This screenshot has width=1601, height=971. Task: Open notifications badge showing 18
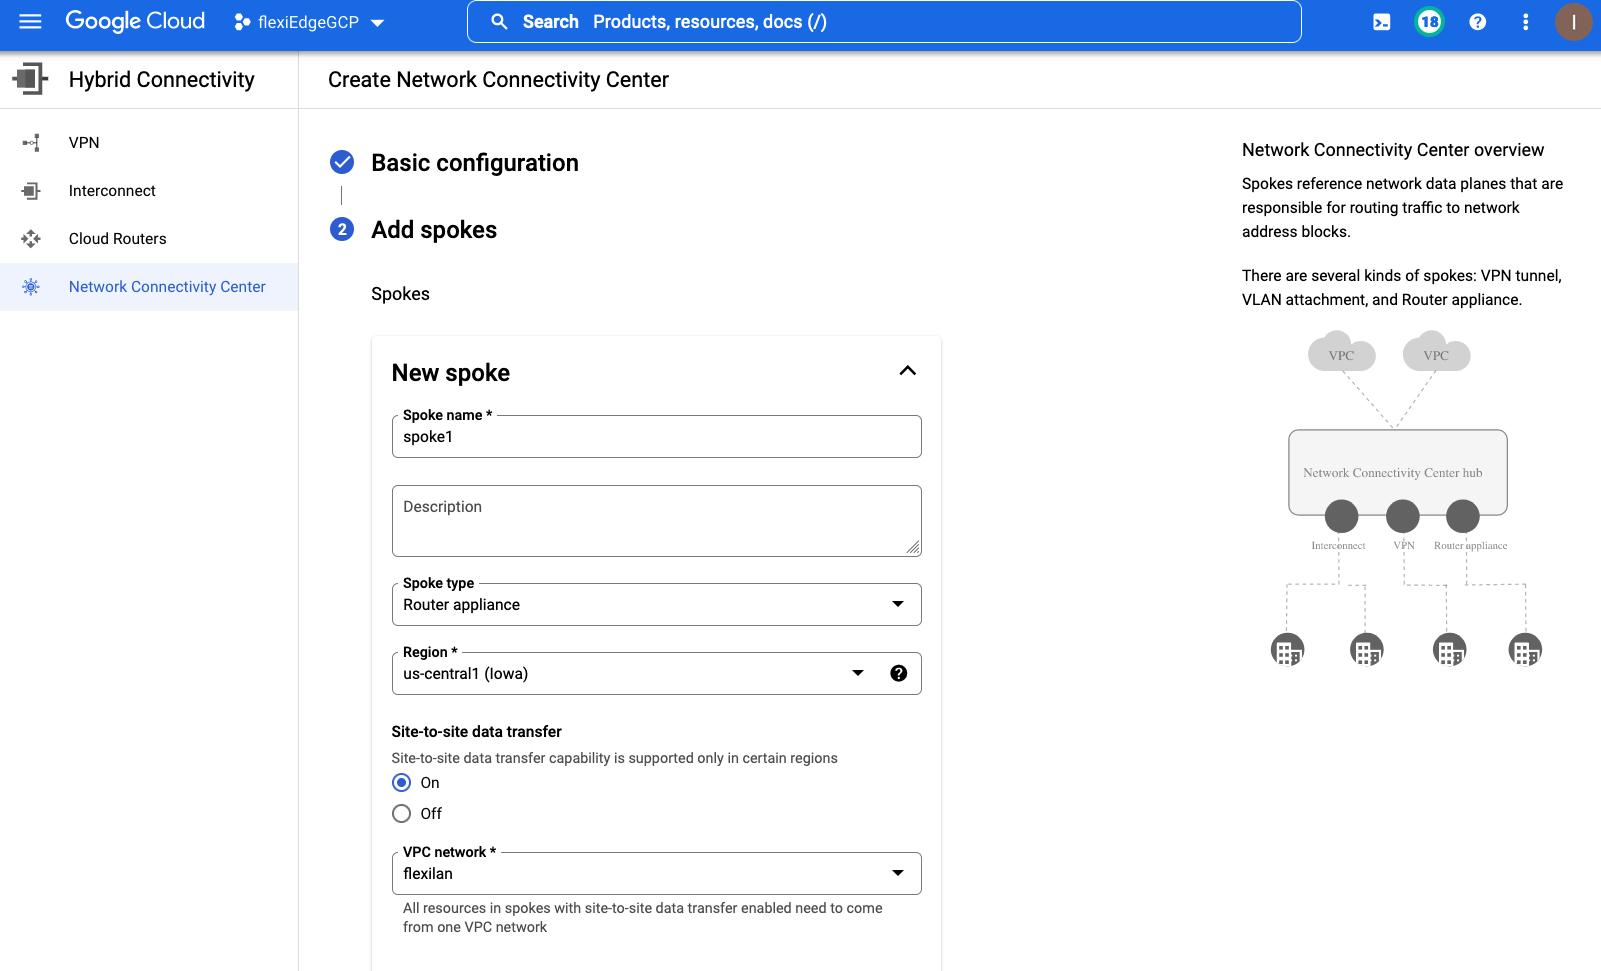pyautogui.click(x=1430, y=22)
